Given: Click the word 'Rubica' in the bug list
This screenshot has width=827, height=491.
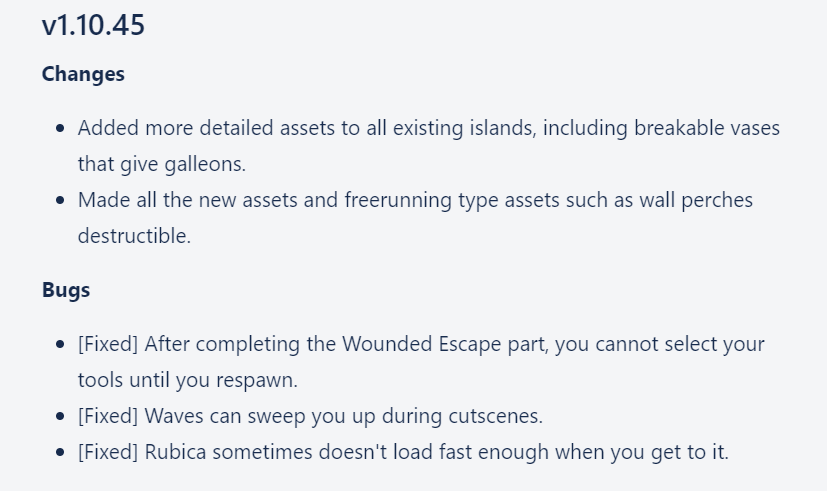Looking at the screenshot, I should pyautogui.click(x=176, y=452).
